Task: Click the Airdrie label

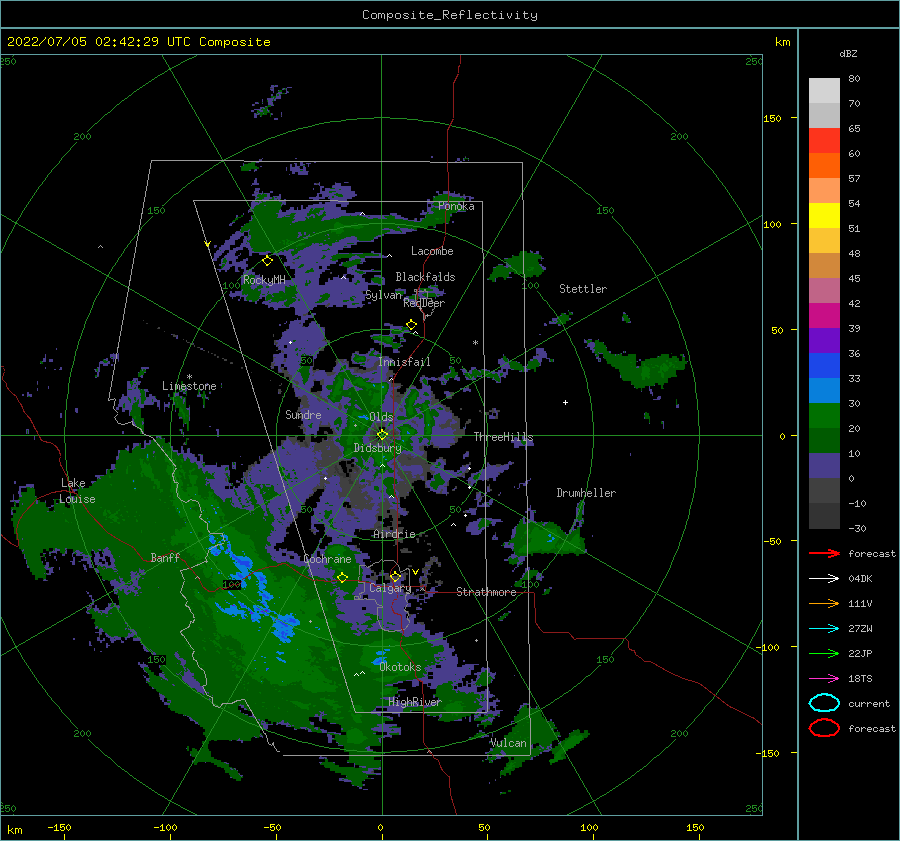Action: 394,534
